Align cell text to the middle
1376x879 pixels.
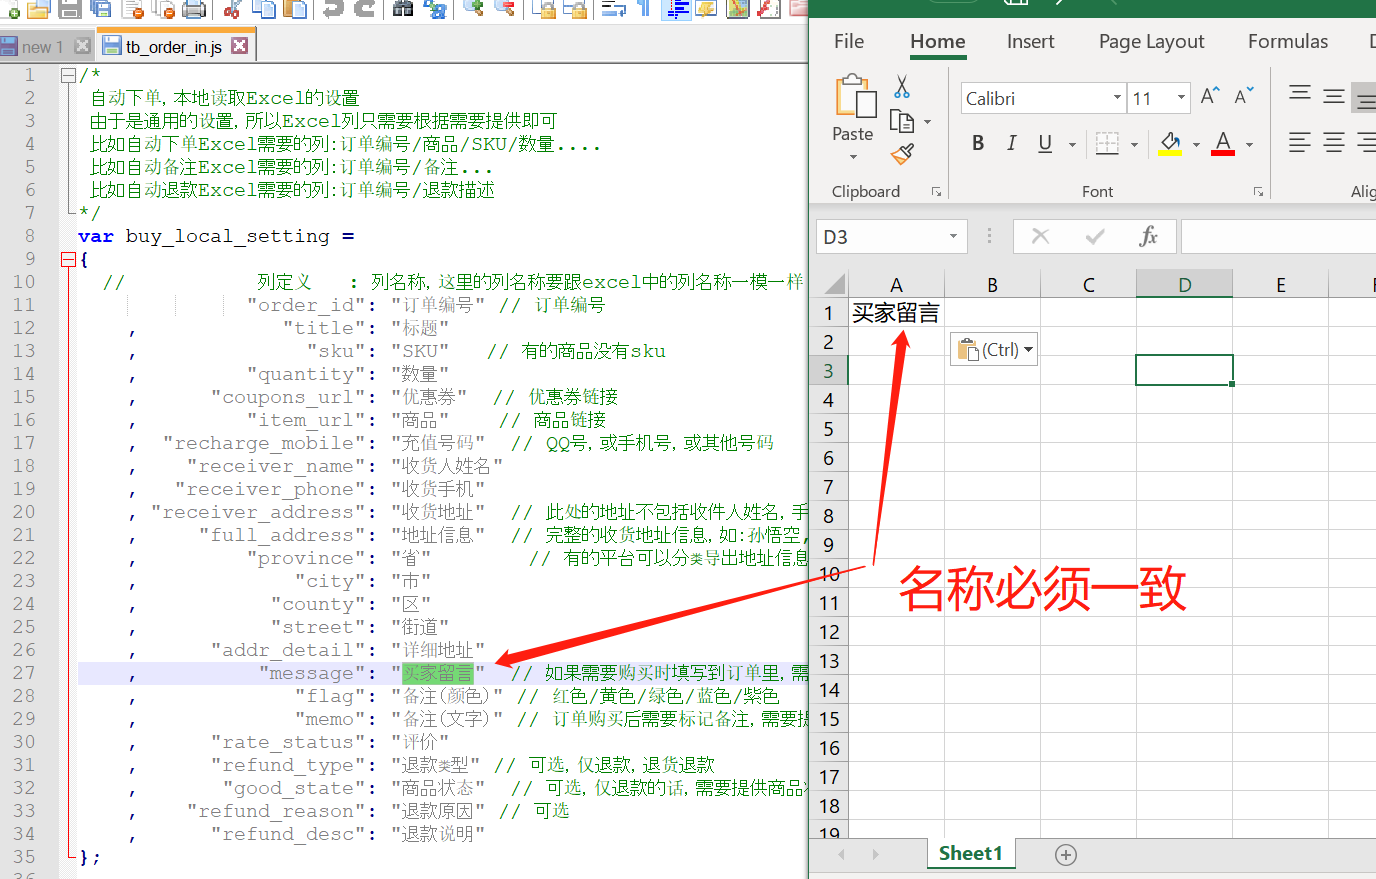coord(1334,96)
